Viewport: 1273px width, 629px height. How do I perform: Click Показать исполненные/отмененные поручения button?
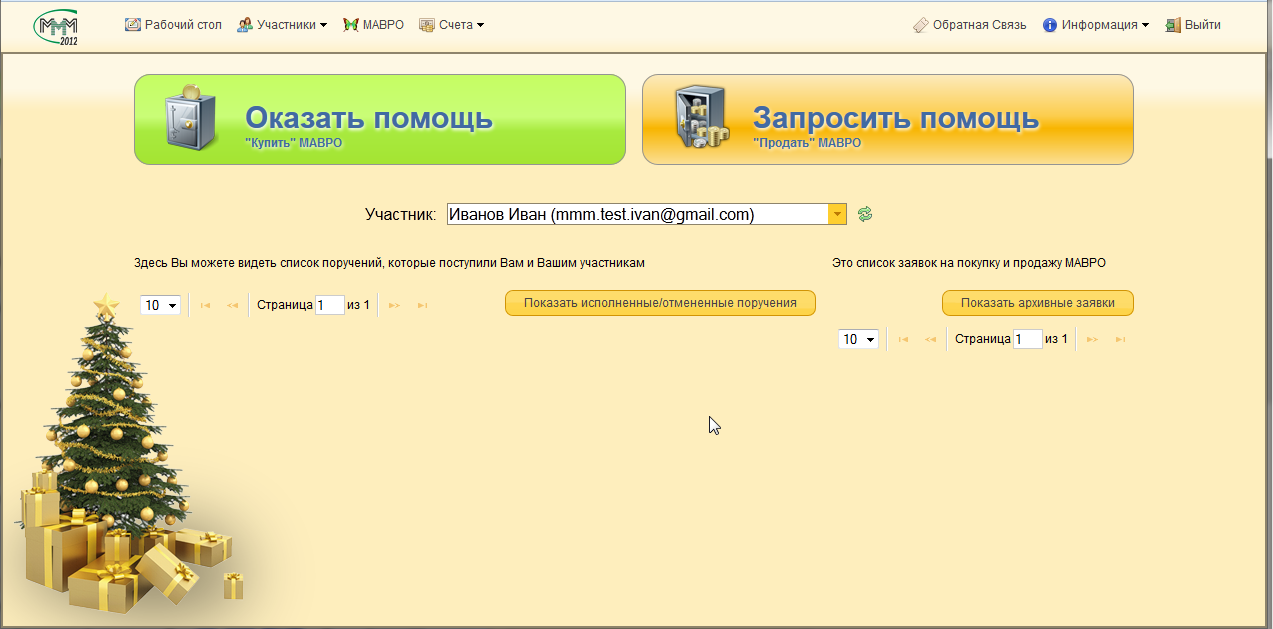pos(660,303)
